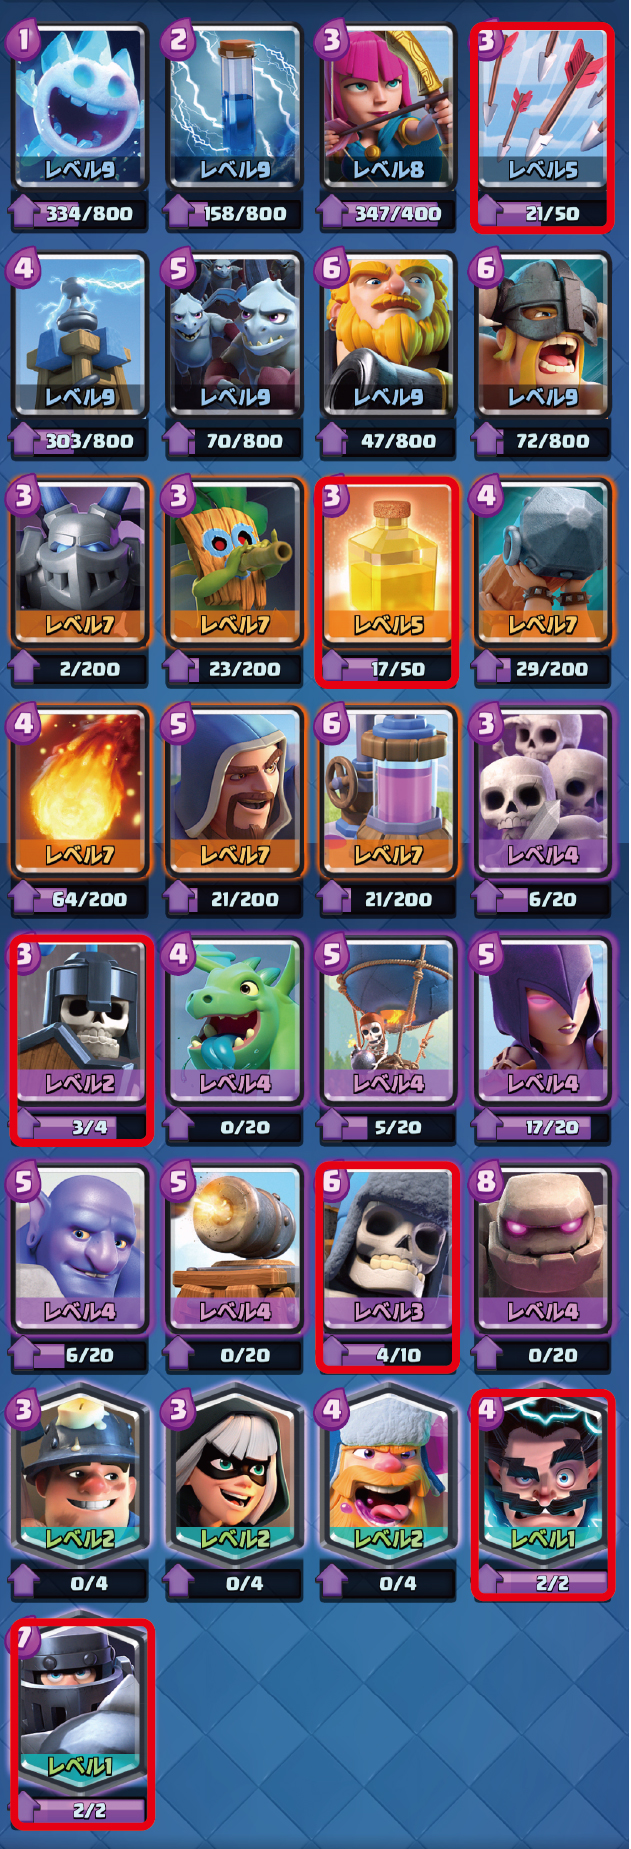Choose the Mega Minion card
The height and width of the screenshot is (1849, 631).
point(80,562)
